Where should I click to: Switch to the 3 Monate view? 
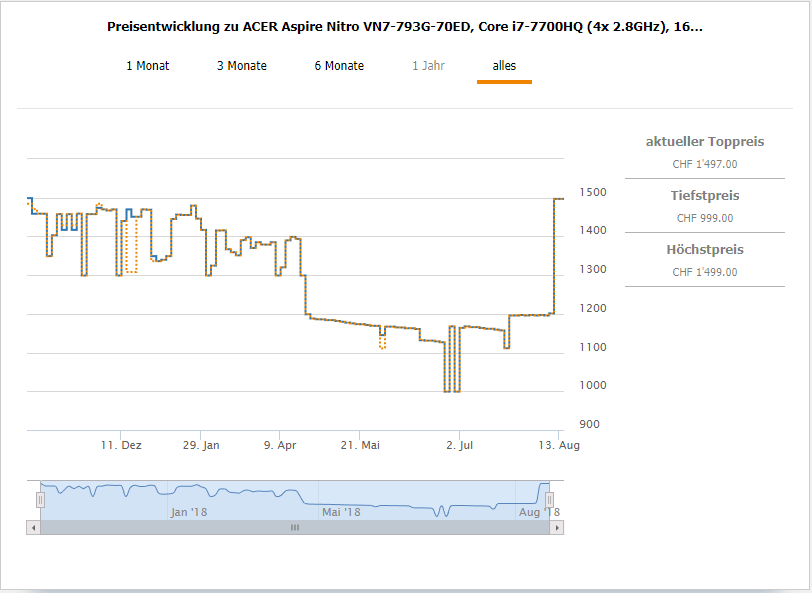pos(242,66)
